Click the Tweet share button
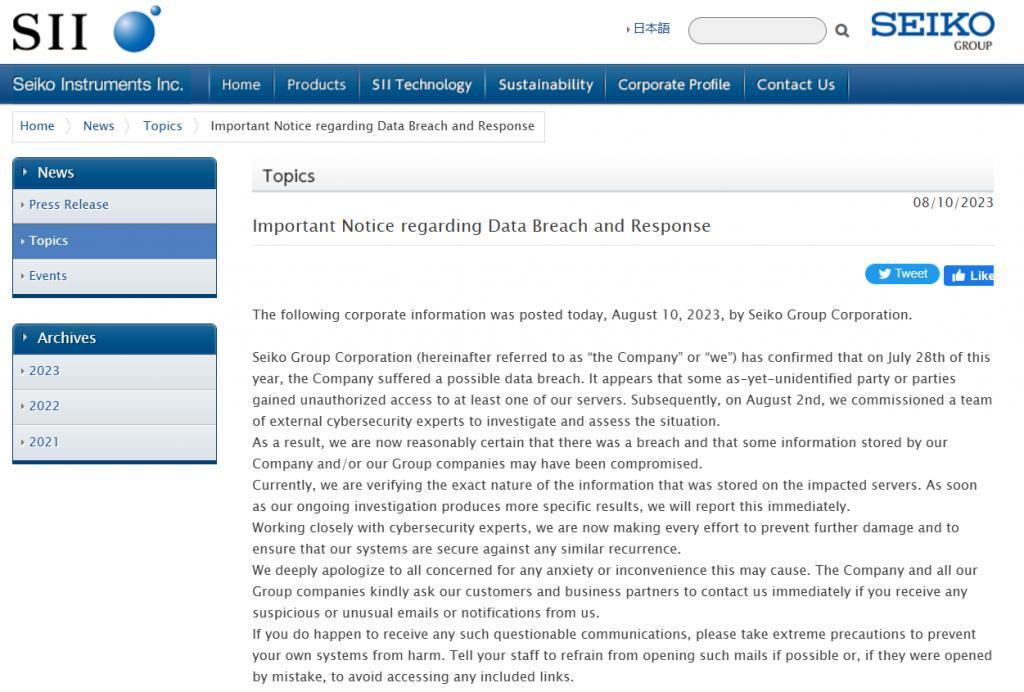Viewport: 1024px width, 692px height. point(902,274)
